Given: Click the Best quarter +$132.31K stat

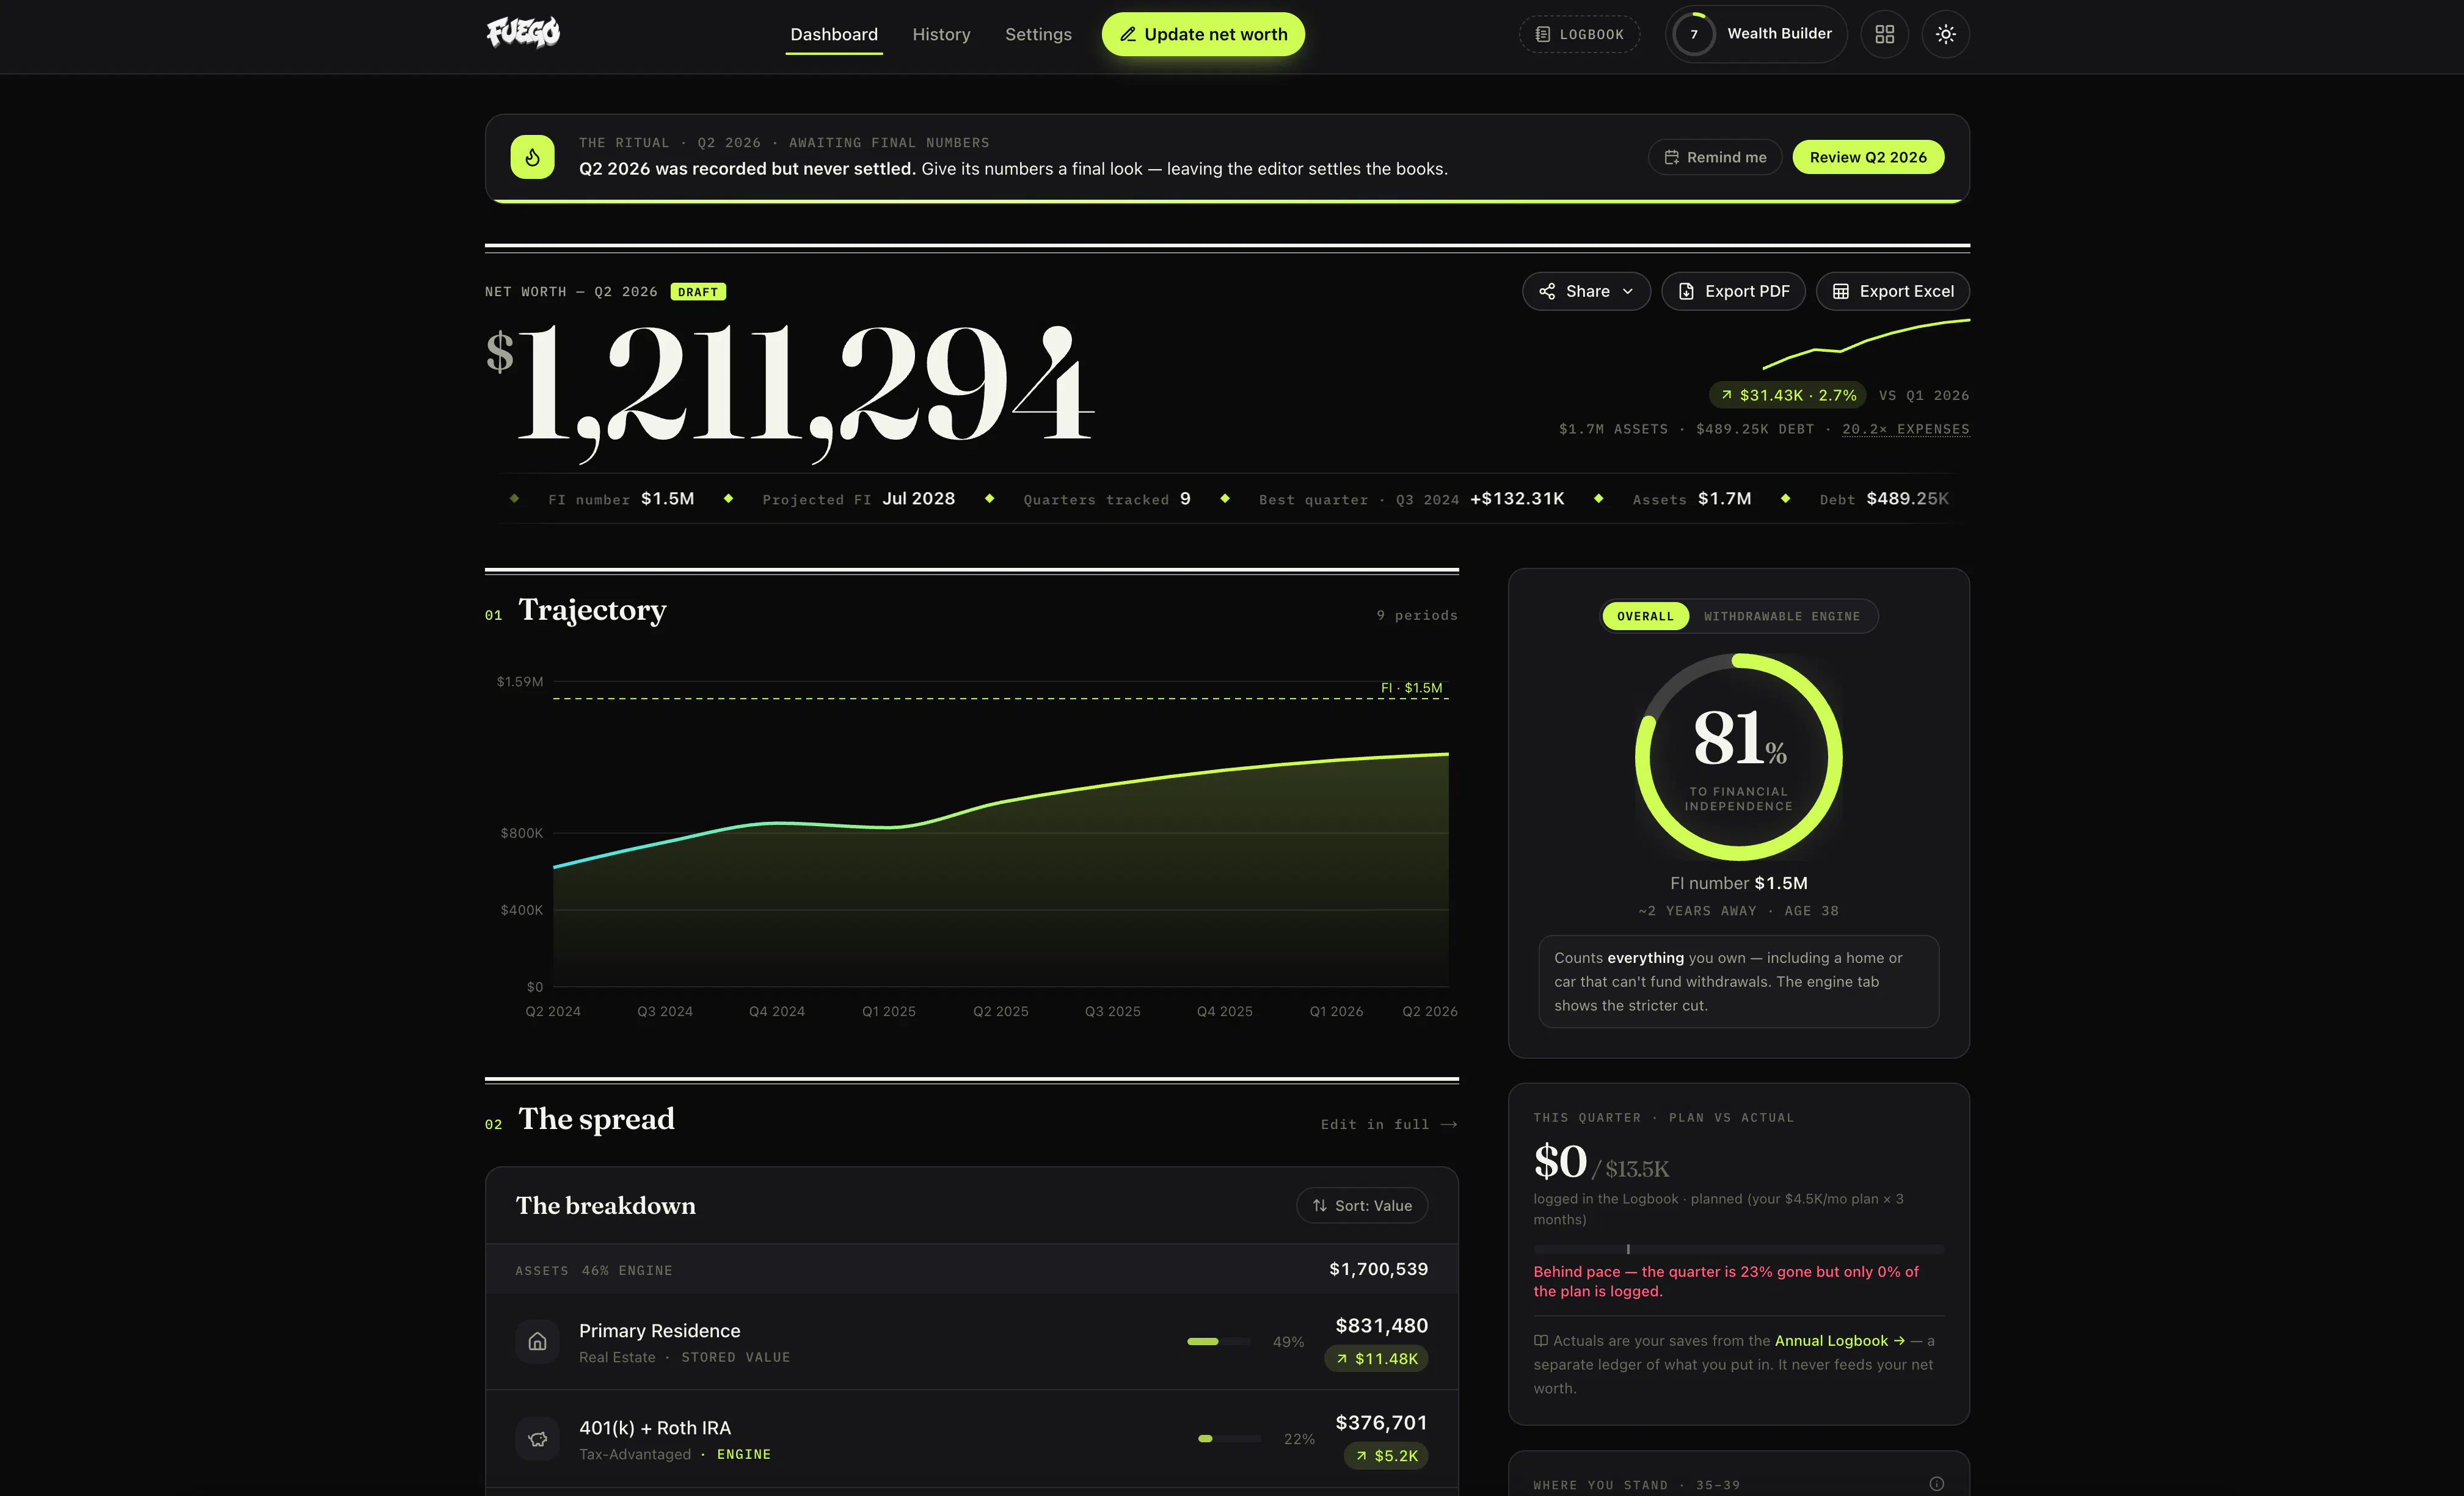Looking at the screenshot, I should pos(1412,499).
